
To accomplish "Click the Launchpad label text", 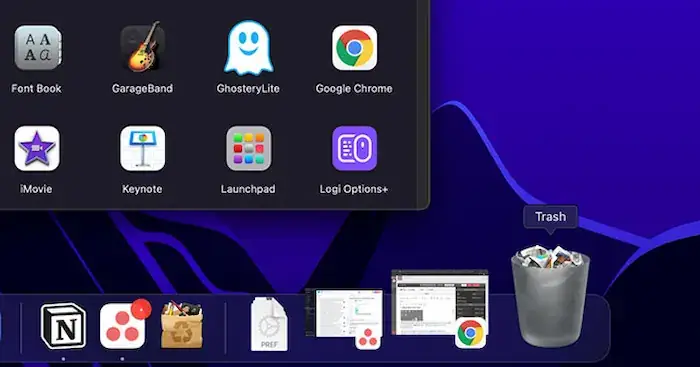I will click(248, 189).
